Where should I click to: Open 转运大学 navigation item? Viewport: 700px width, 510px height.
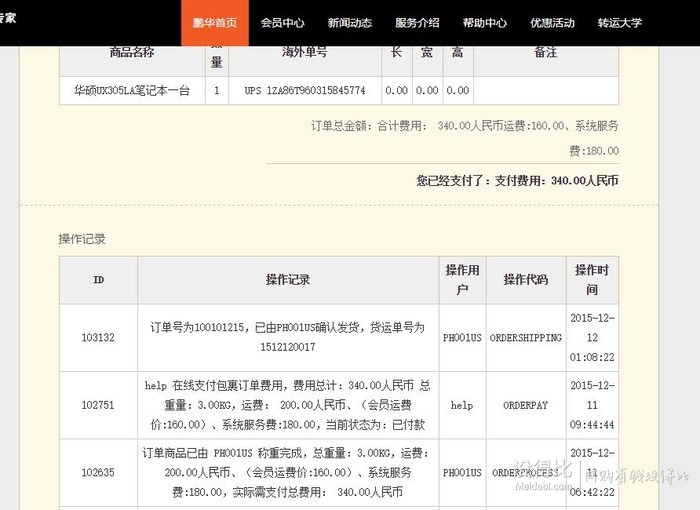pyautogui.click(x=620, y=23)
